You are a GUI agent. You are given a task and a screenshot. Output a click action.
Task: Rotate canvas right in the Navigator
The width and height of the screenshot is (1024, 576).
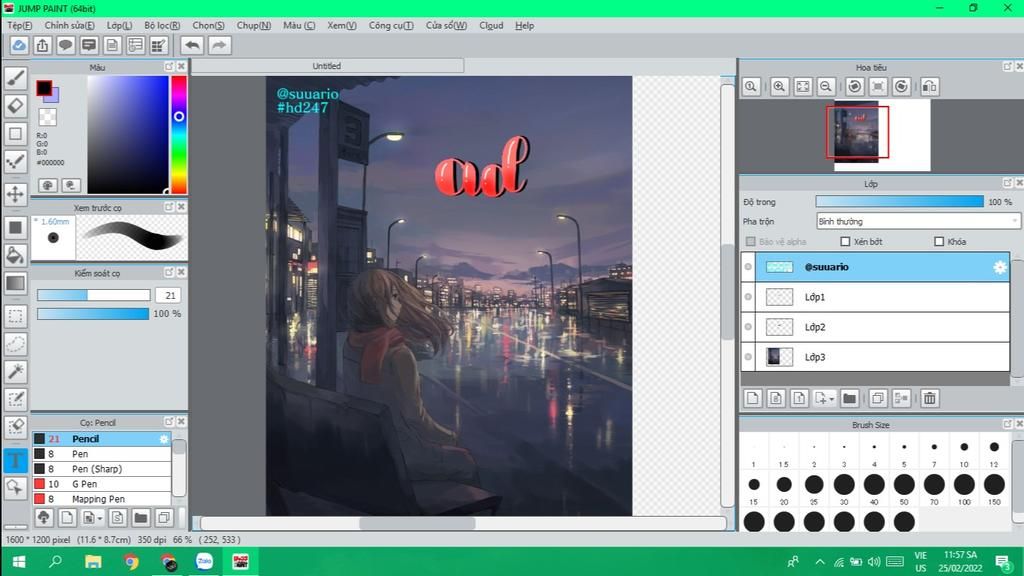pos(902,86)
